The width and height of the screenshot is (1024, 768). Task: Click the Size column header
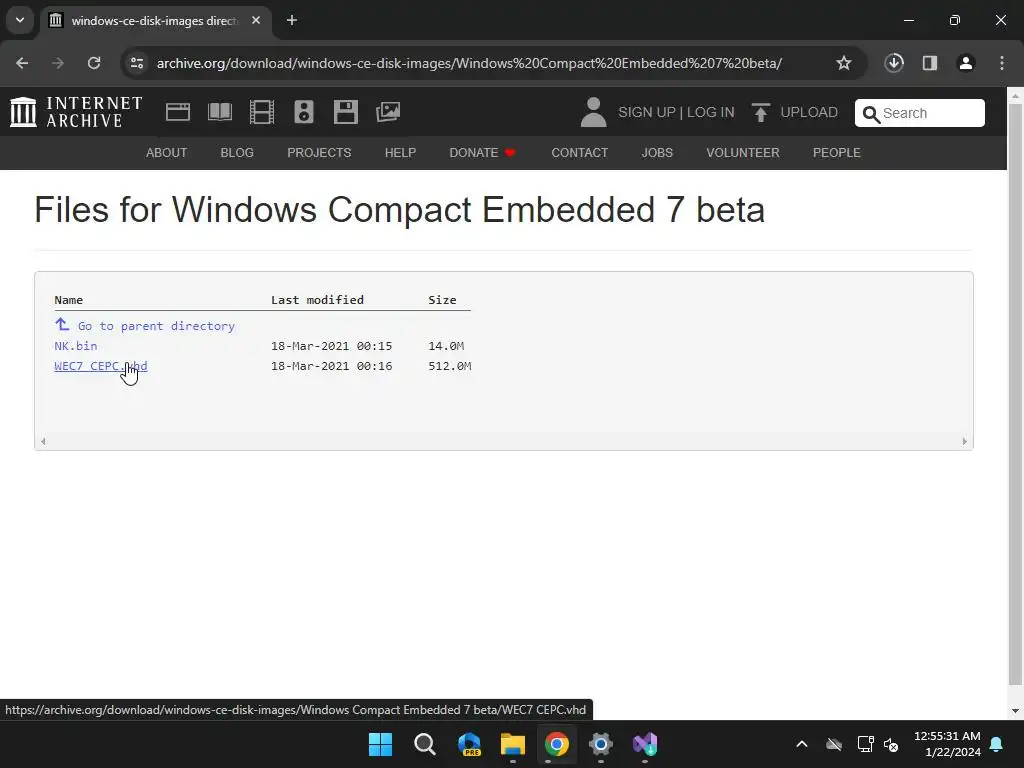442,300
